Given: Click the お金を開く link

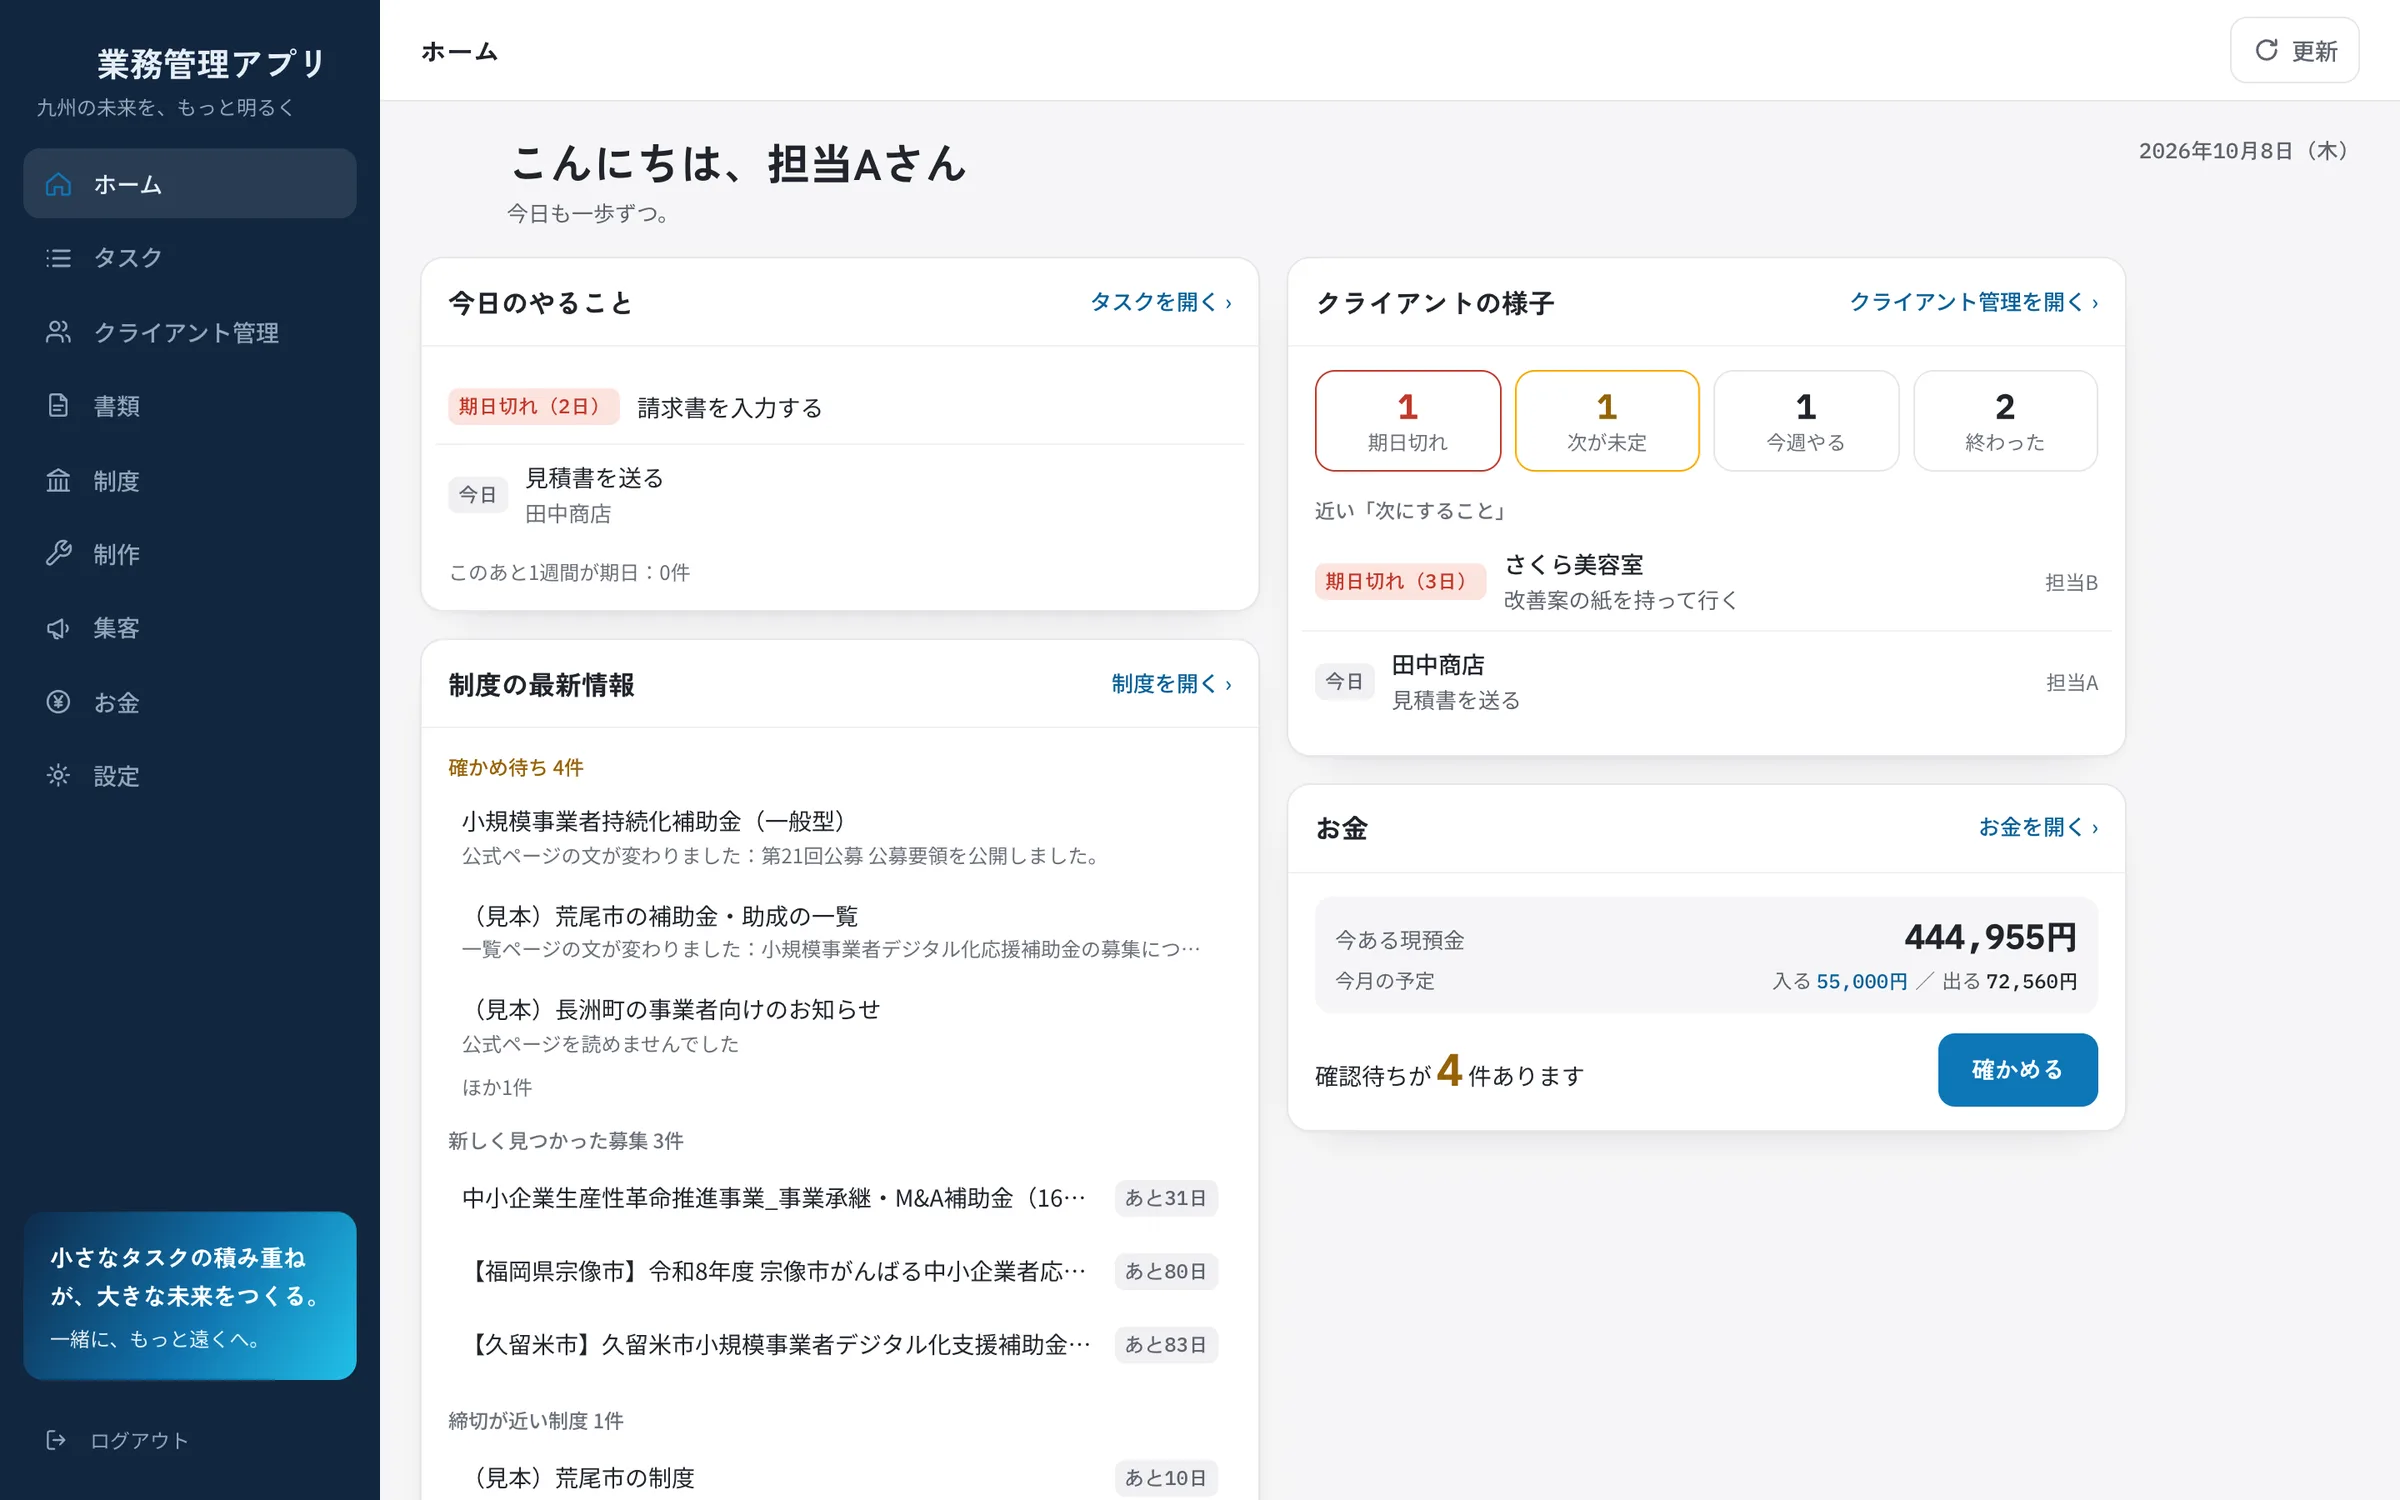Looking at the screenshot, I should coord(2038,827).
